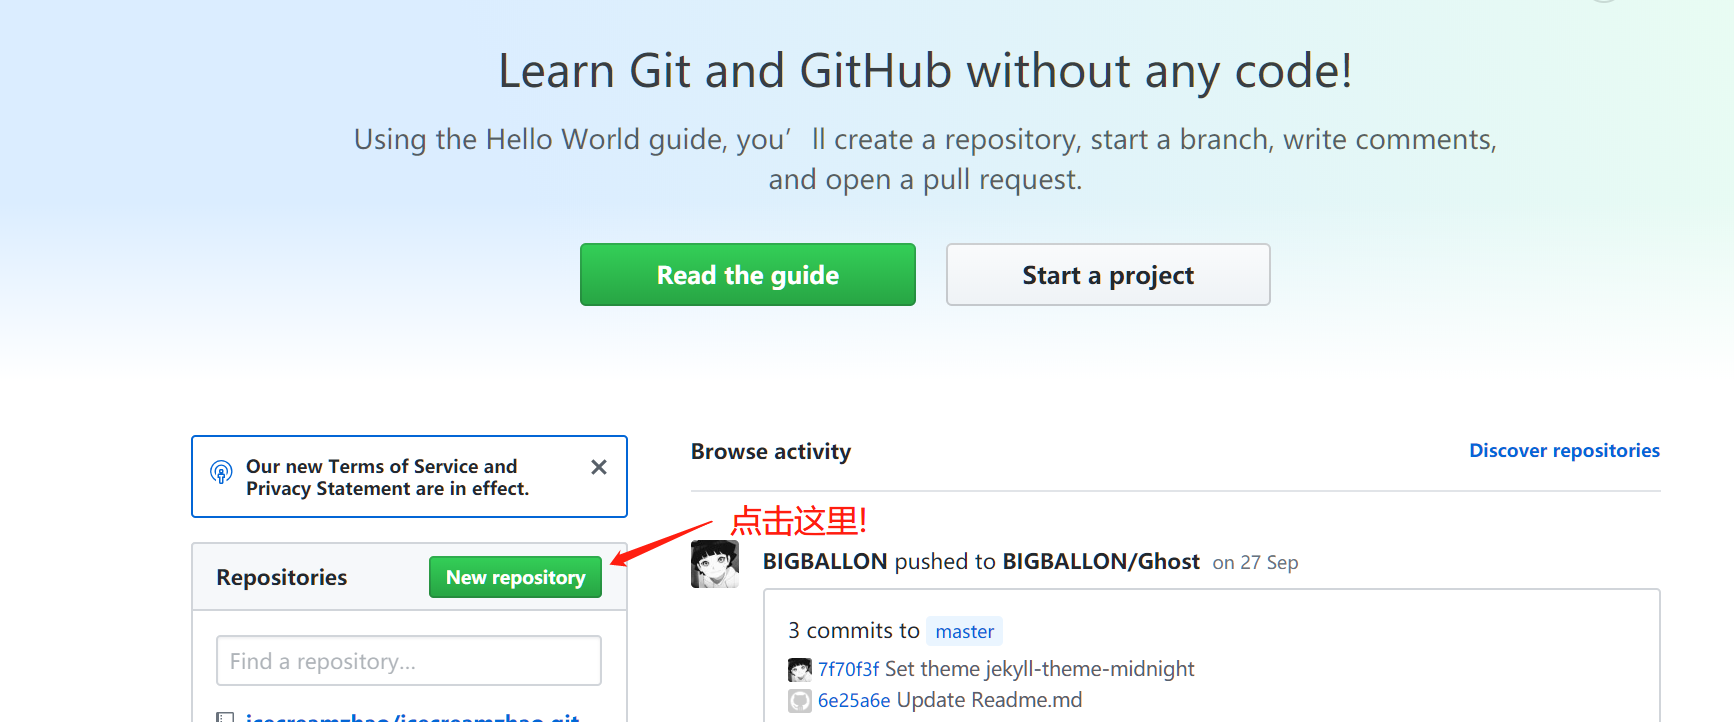Click 'Set theme jekyll-theme-midnight' commit message
The image size is (1734, 722).
coord(1039,669)
